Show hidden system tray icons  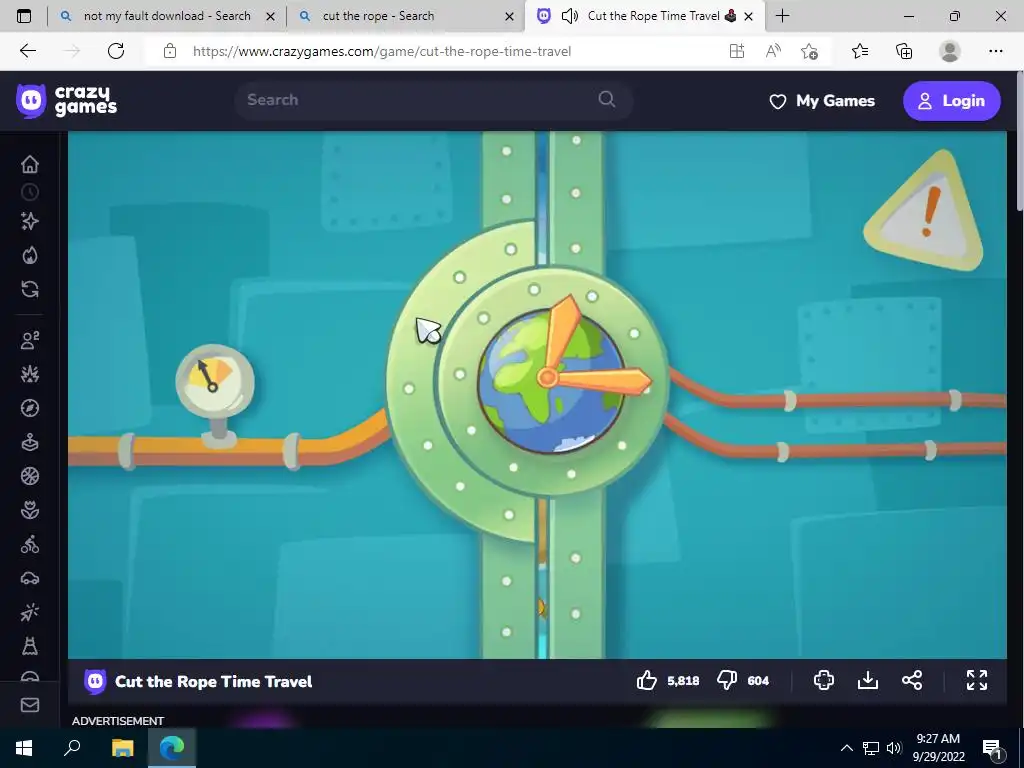coord(846,748)
